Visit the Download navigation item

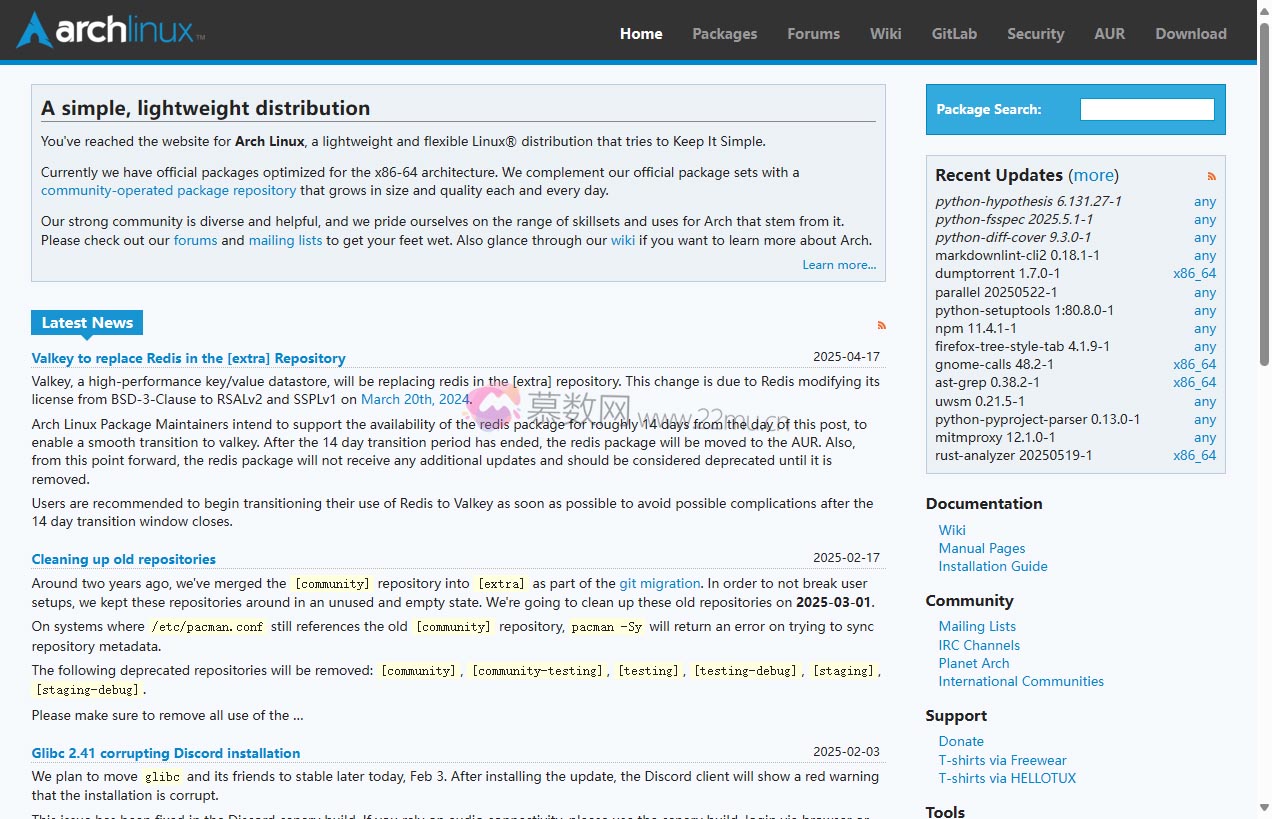[x=1190, y=33]
